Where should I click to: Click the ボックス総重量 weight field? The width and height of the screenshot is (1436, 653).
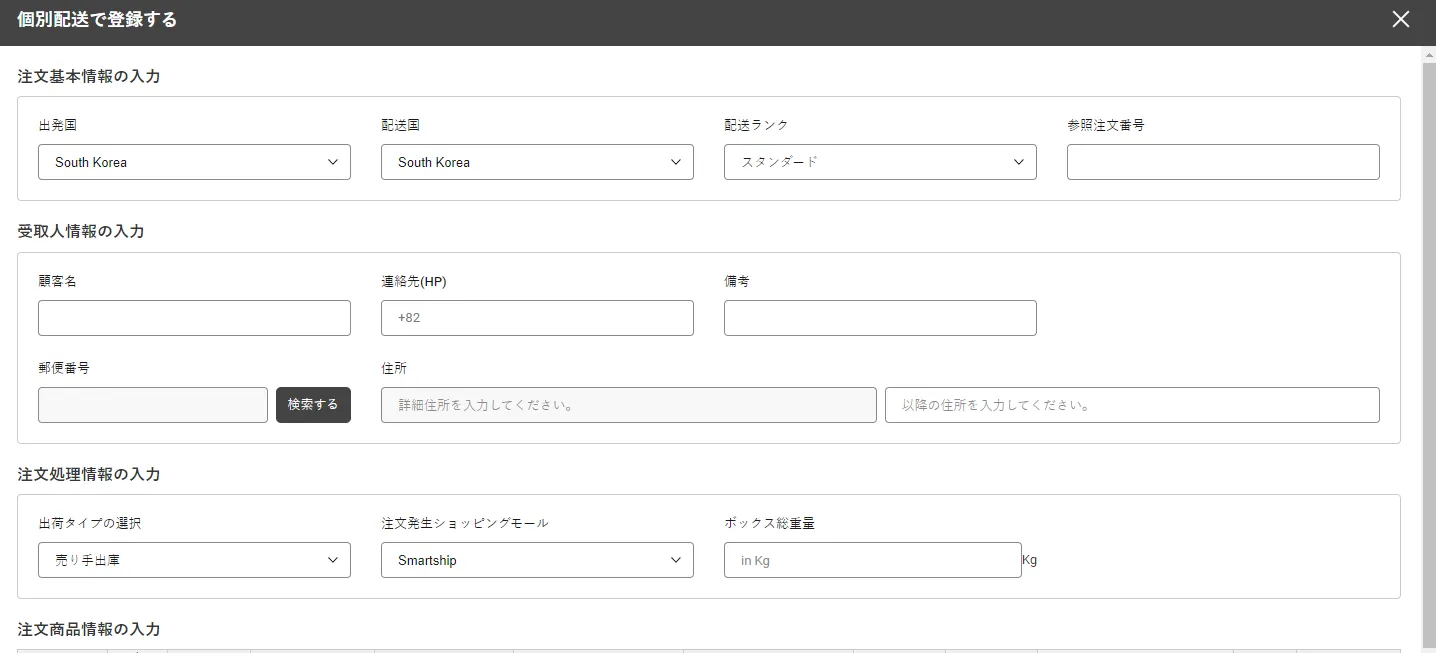tap(872, 560)
